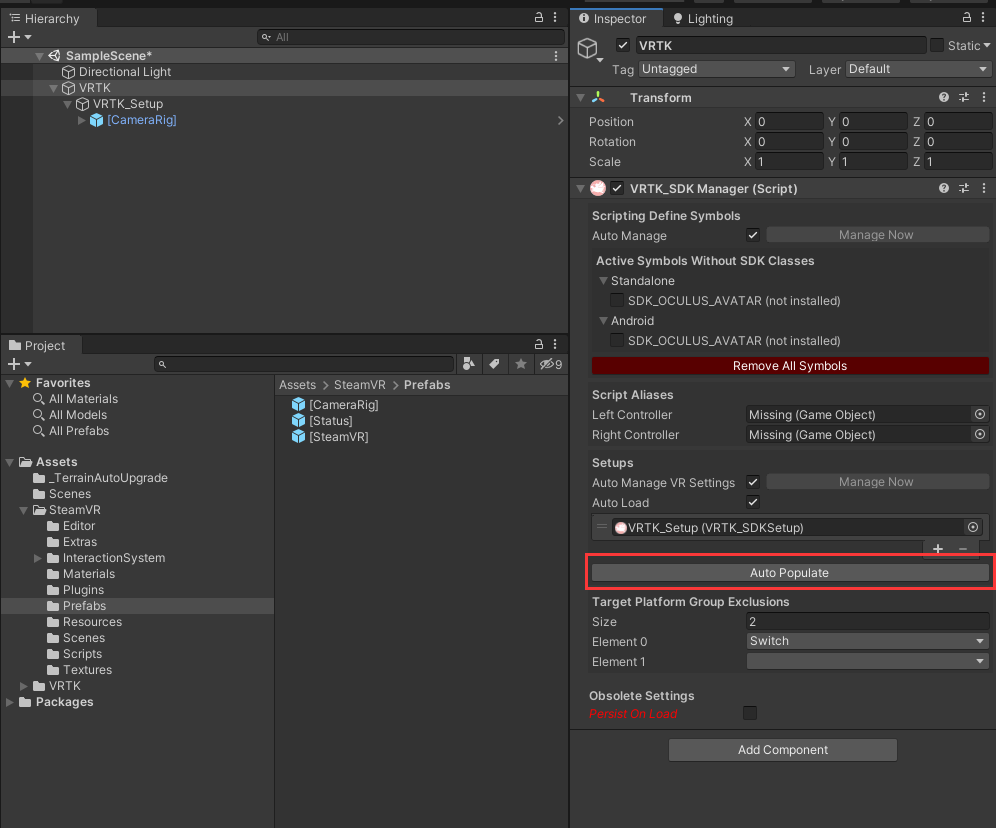996x828 pixels.
Task: Open Element 0 Switch dropdown
Action: pyautogui.click(x=868, y=641)
